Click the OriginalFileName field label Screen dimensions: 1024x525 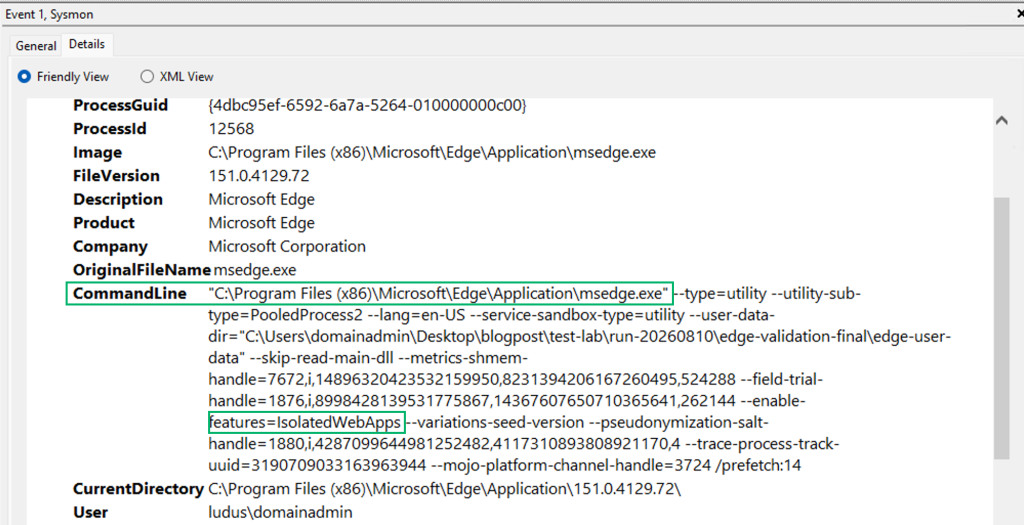[142, 270]
